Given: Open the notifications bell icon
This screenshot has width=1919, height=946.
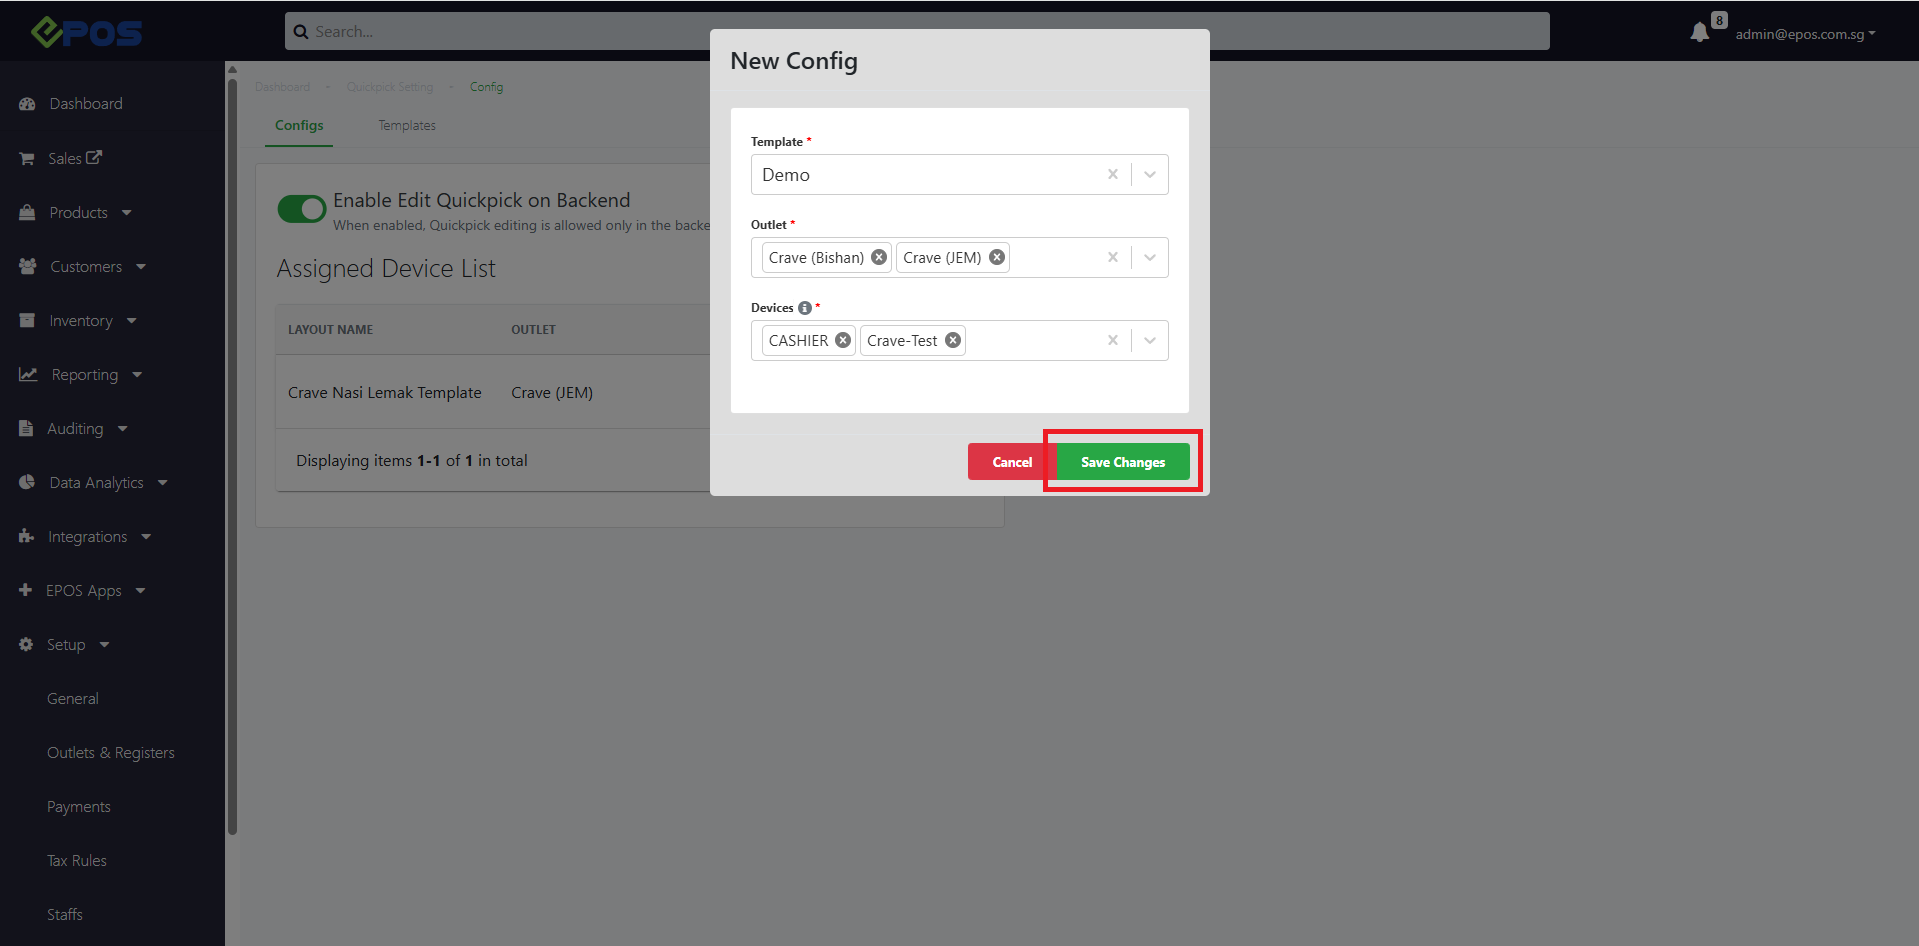Looking at the screenshot, I should [1699, 33].
